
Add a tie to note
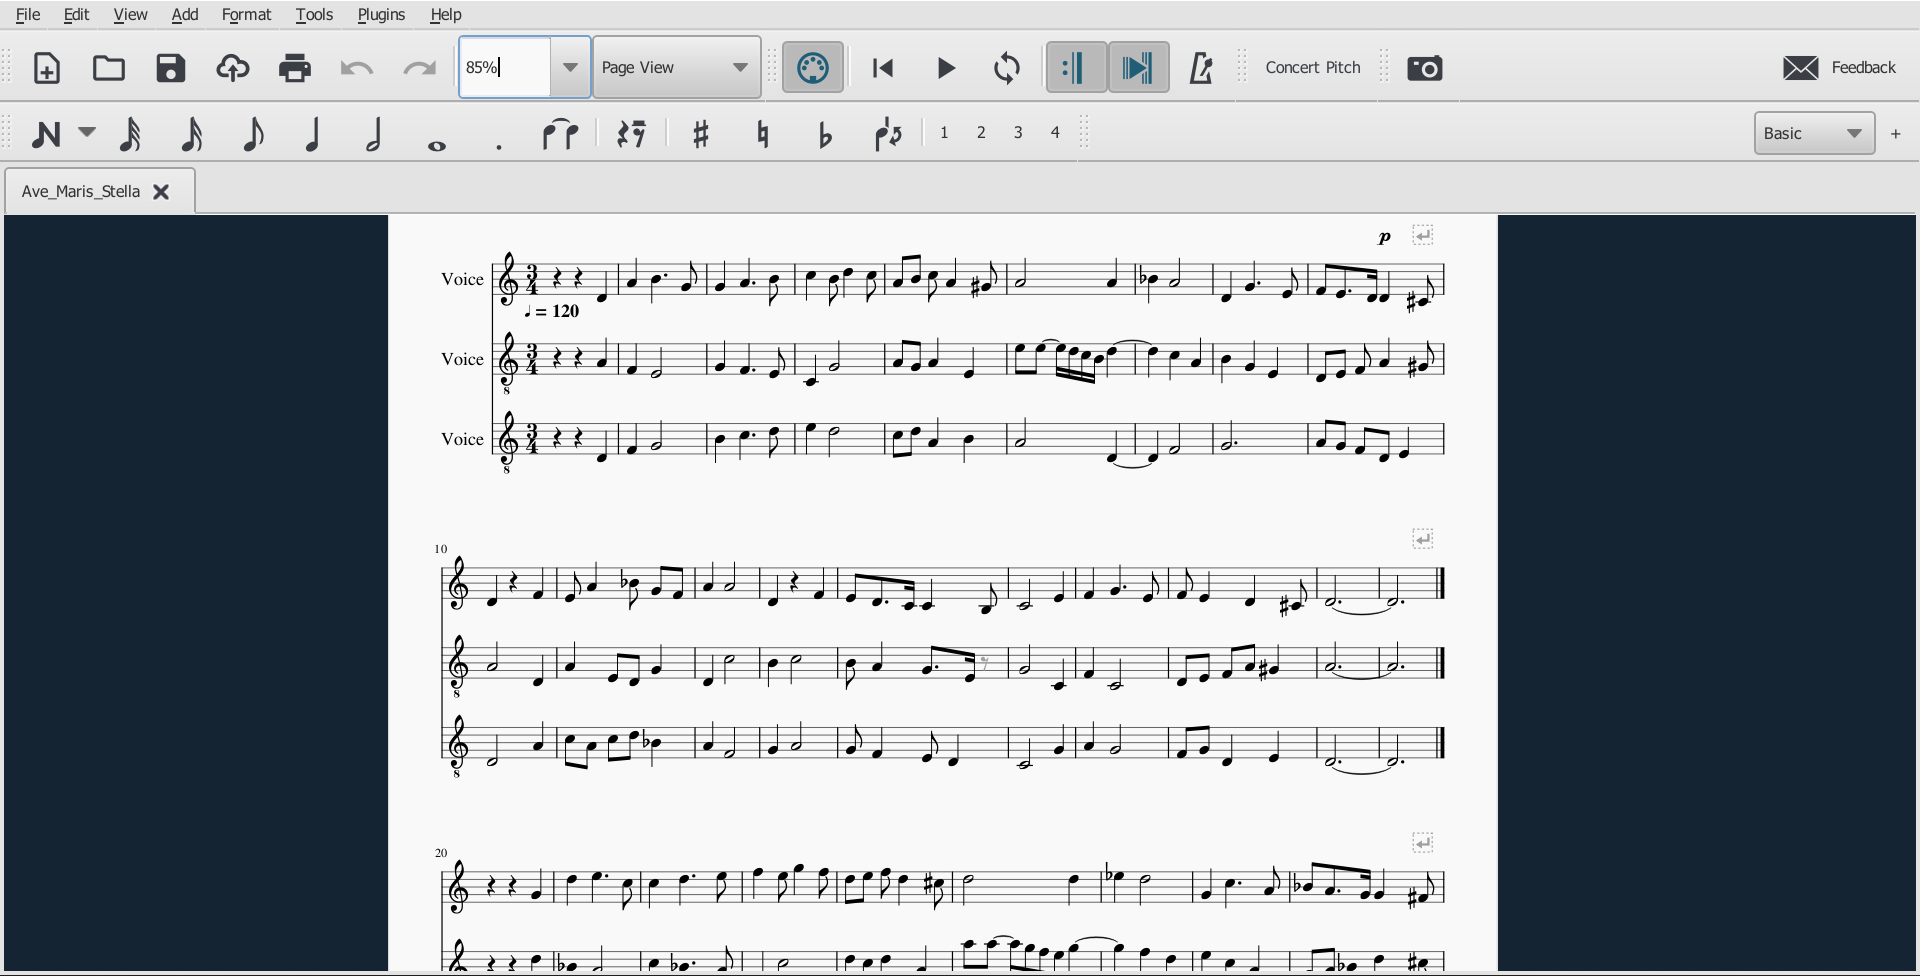tap(560, 134)
